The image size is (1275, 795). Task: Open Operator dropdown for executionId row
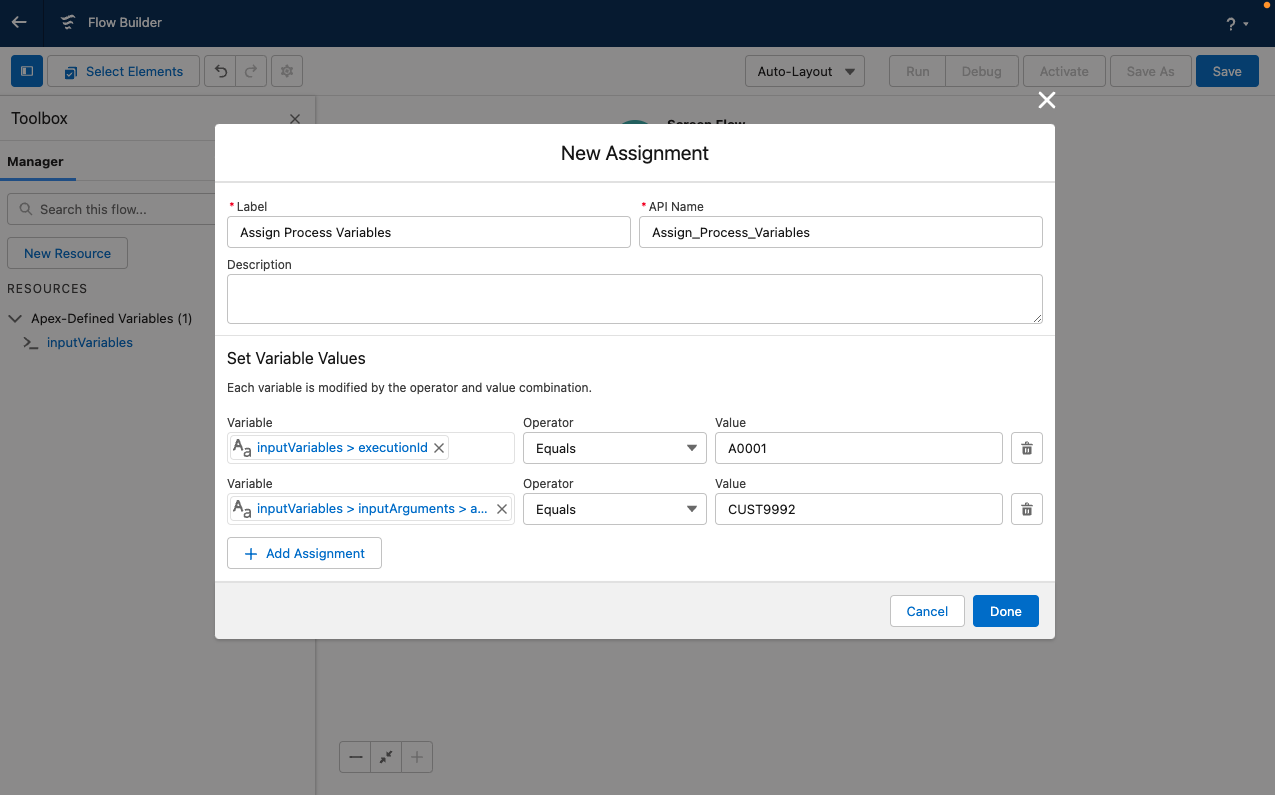[x=615, y=448]
